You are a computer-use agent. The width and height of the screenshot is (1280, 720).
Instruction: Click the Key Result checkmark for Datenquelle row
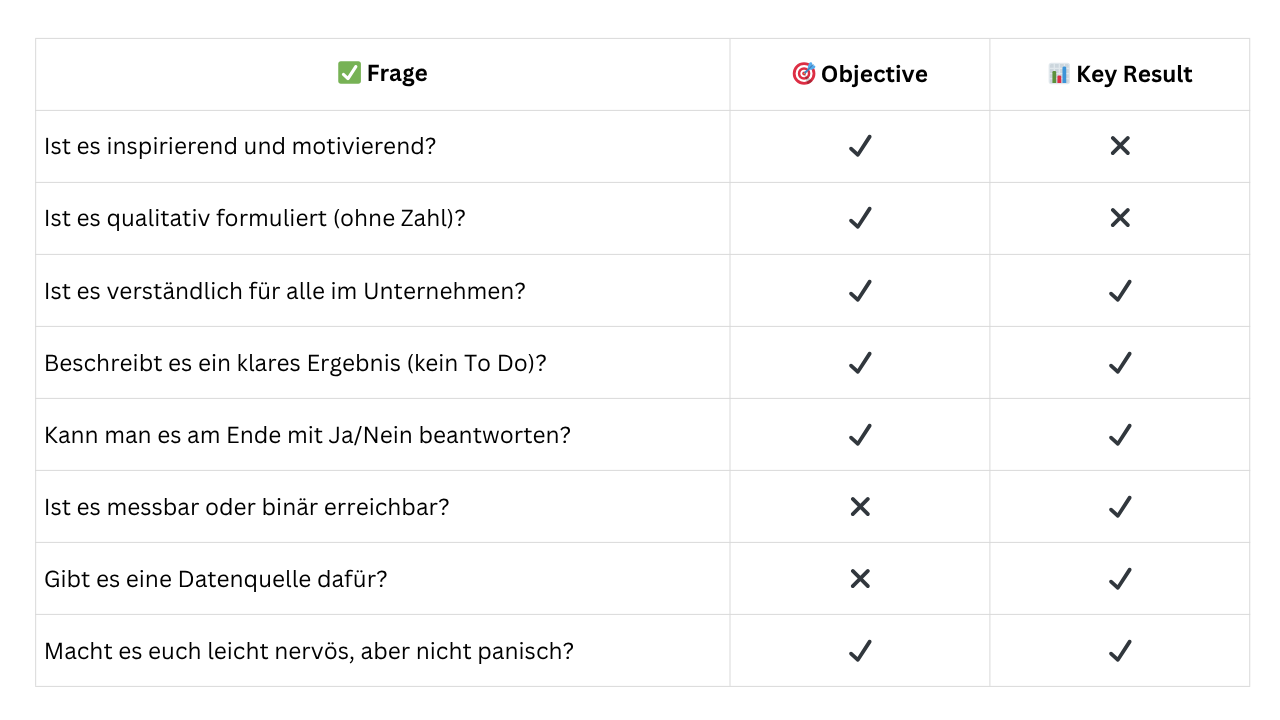tap(1120, 579)
